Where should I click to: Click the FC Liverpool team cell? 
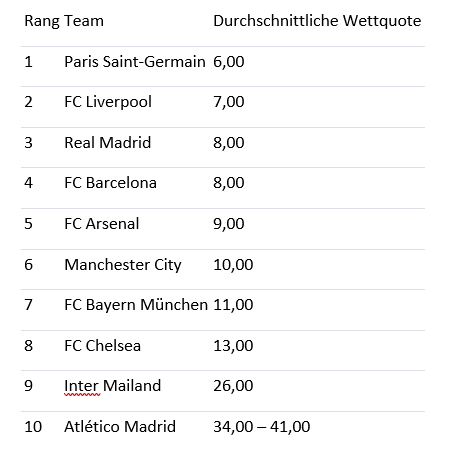point(108,102)
